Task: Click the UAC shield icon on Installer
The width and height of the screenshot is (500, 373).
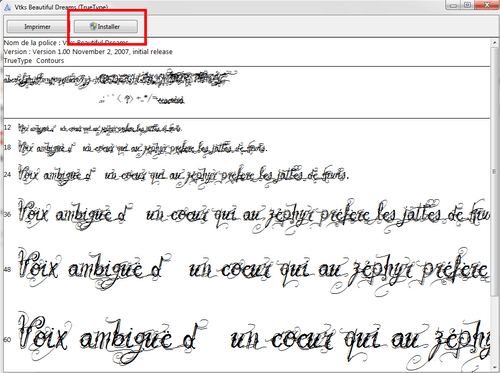Action: 93,26
